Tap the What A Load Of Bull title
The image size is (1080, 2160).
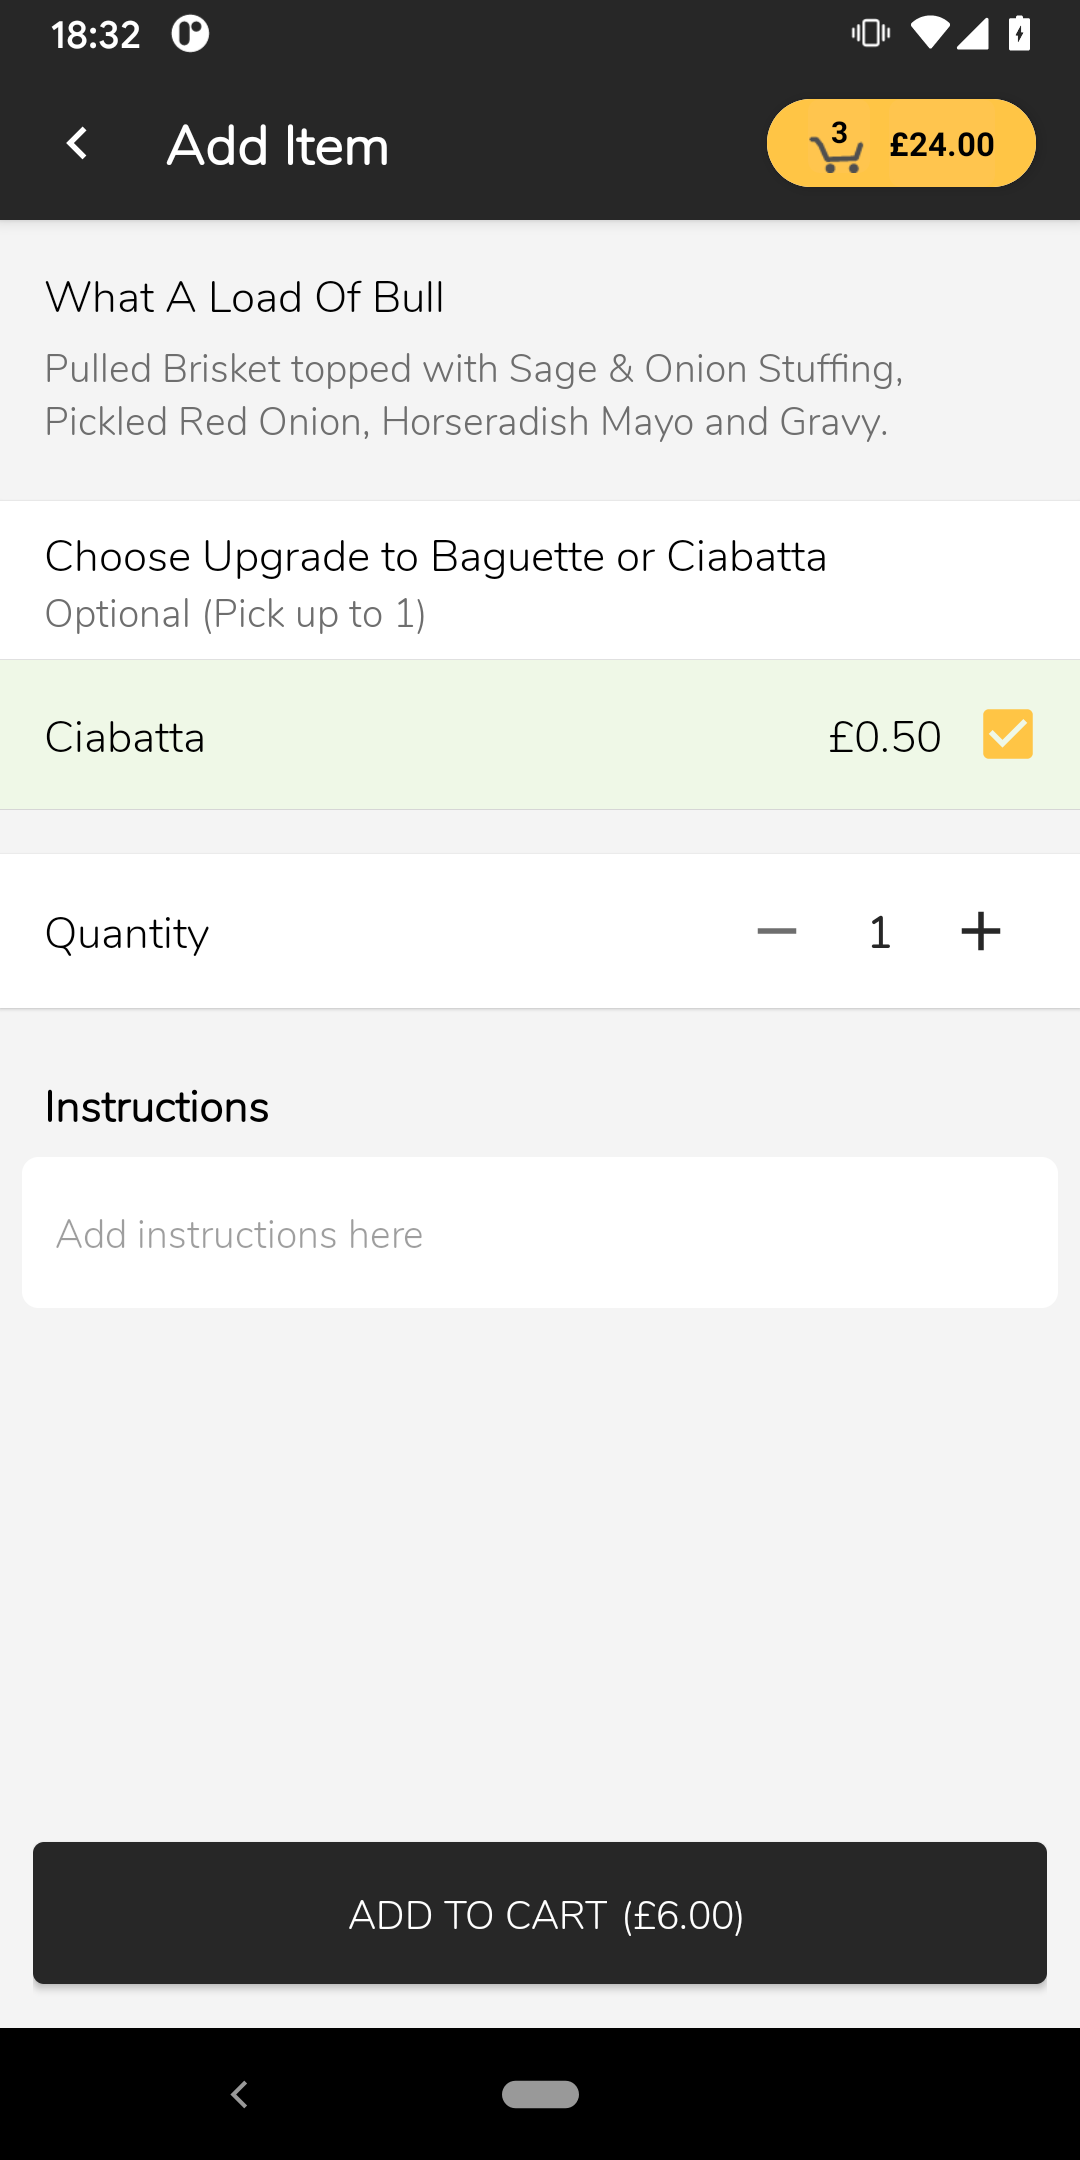click(x=245, y=298)
